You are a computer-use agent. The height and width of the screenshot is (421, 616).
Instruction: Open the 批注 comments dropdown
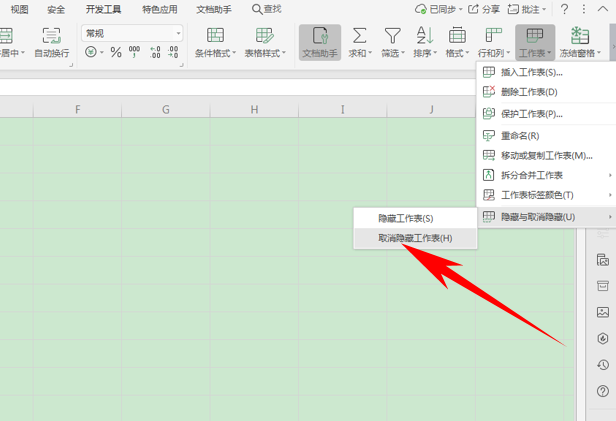point(526,9)
